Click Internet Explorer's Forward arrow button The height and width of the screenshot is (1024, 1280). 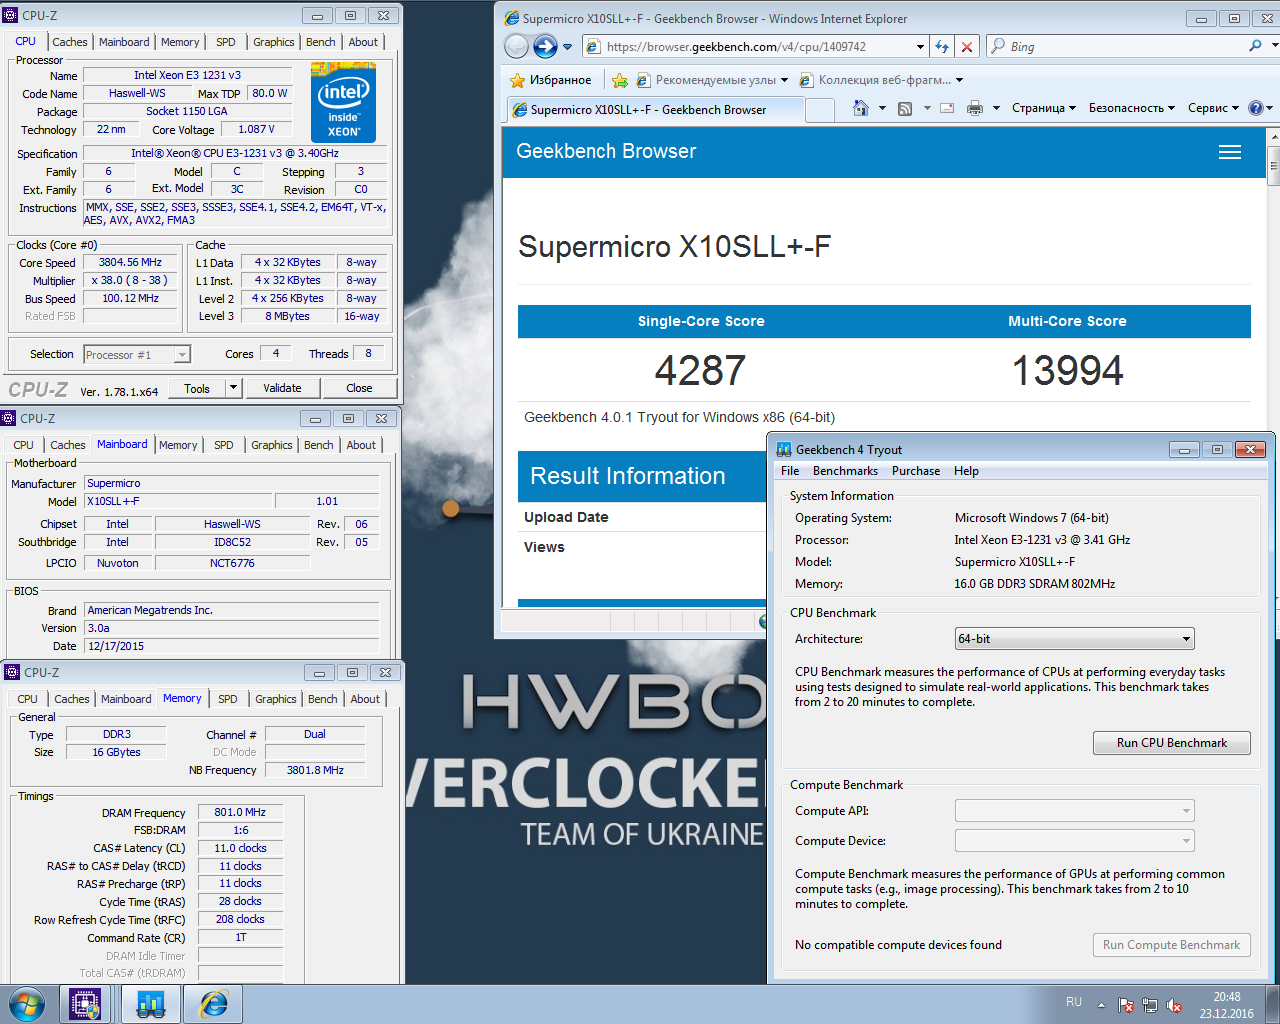click(545, 46)
